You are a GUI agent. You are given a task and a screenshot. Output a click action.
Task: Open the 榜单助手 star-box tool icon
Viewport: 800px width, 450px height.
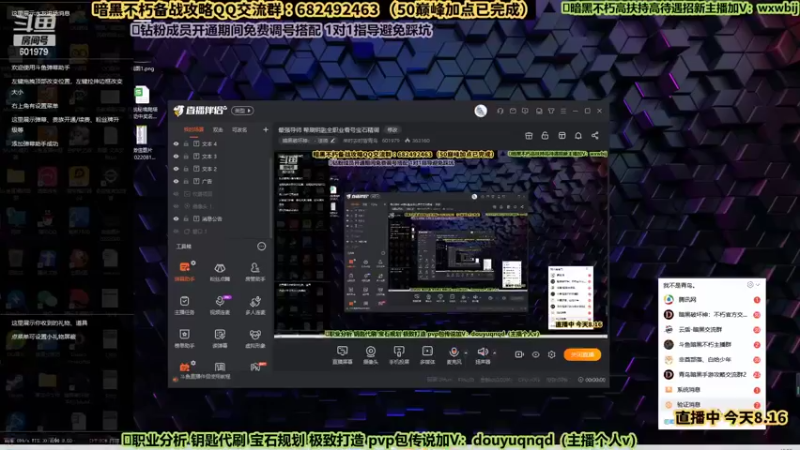pyautogui.click(x=184, y=338)
